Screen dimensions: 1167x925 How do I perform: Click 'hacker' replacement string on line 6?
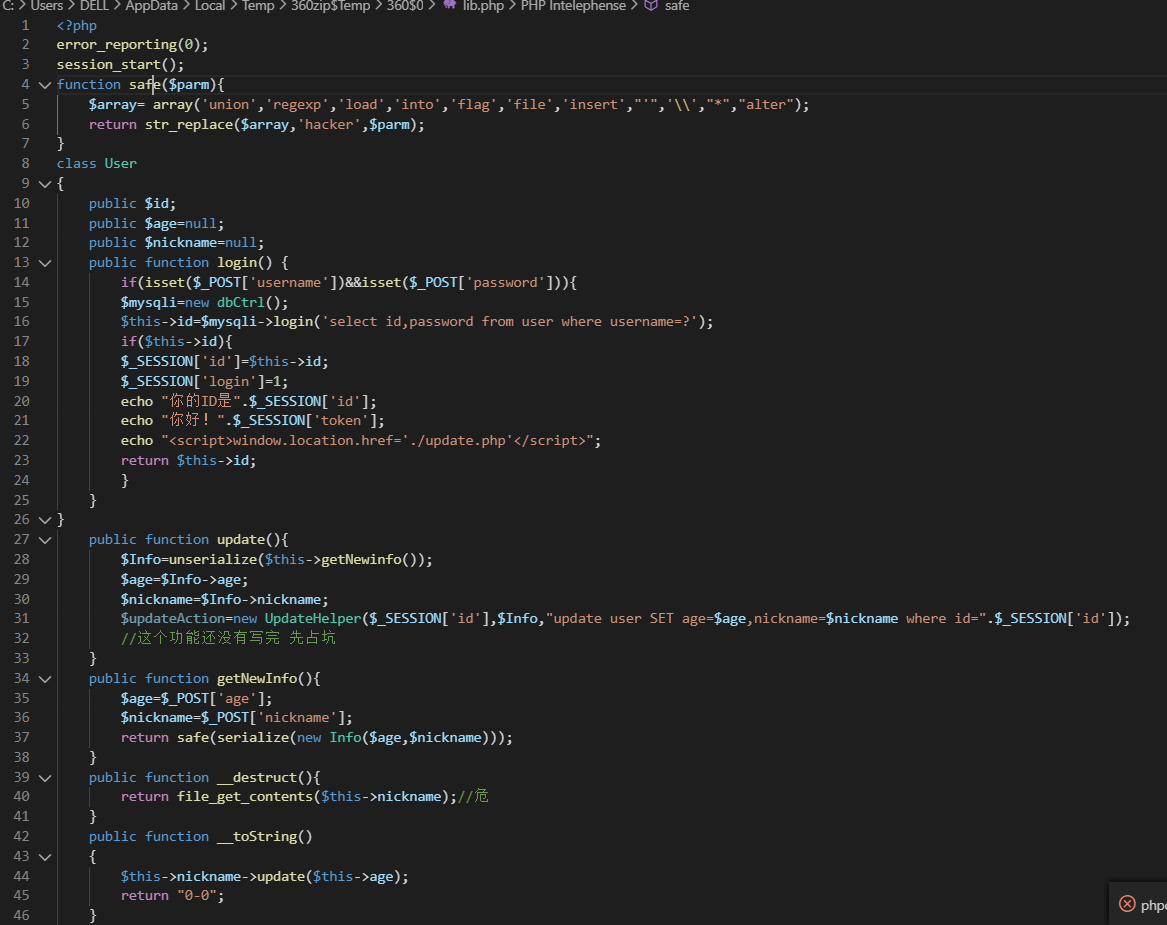[x=329, y=124]
